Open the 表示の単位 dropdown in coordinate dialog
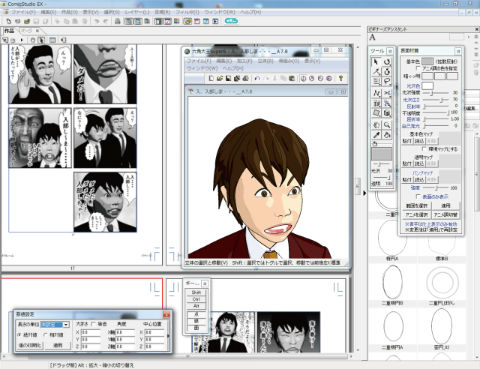 (66, 324)
